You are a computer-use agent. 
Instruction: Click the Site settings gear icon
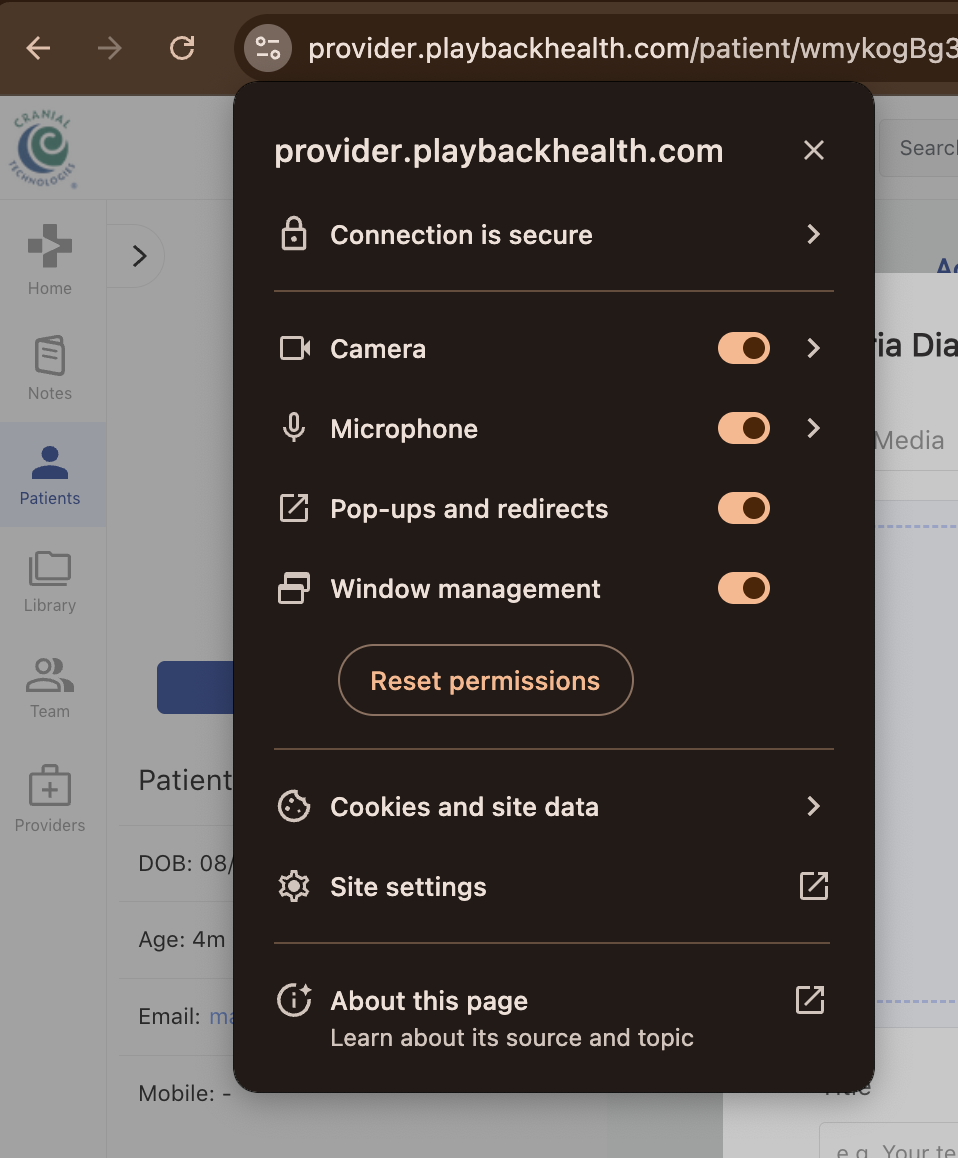pyautogui.click(x=294, y=886)
